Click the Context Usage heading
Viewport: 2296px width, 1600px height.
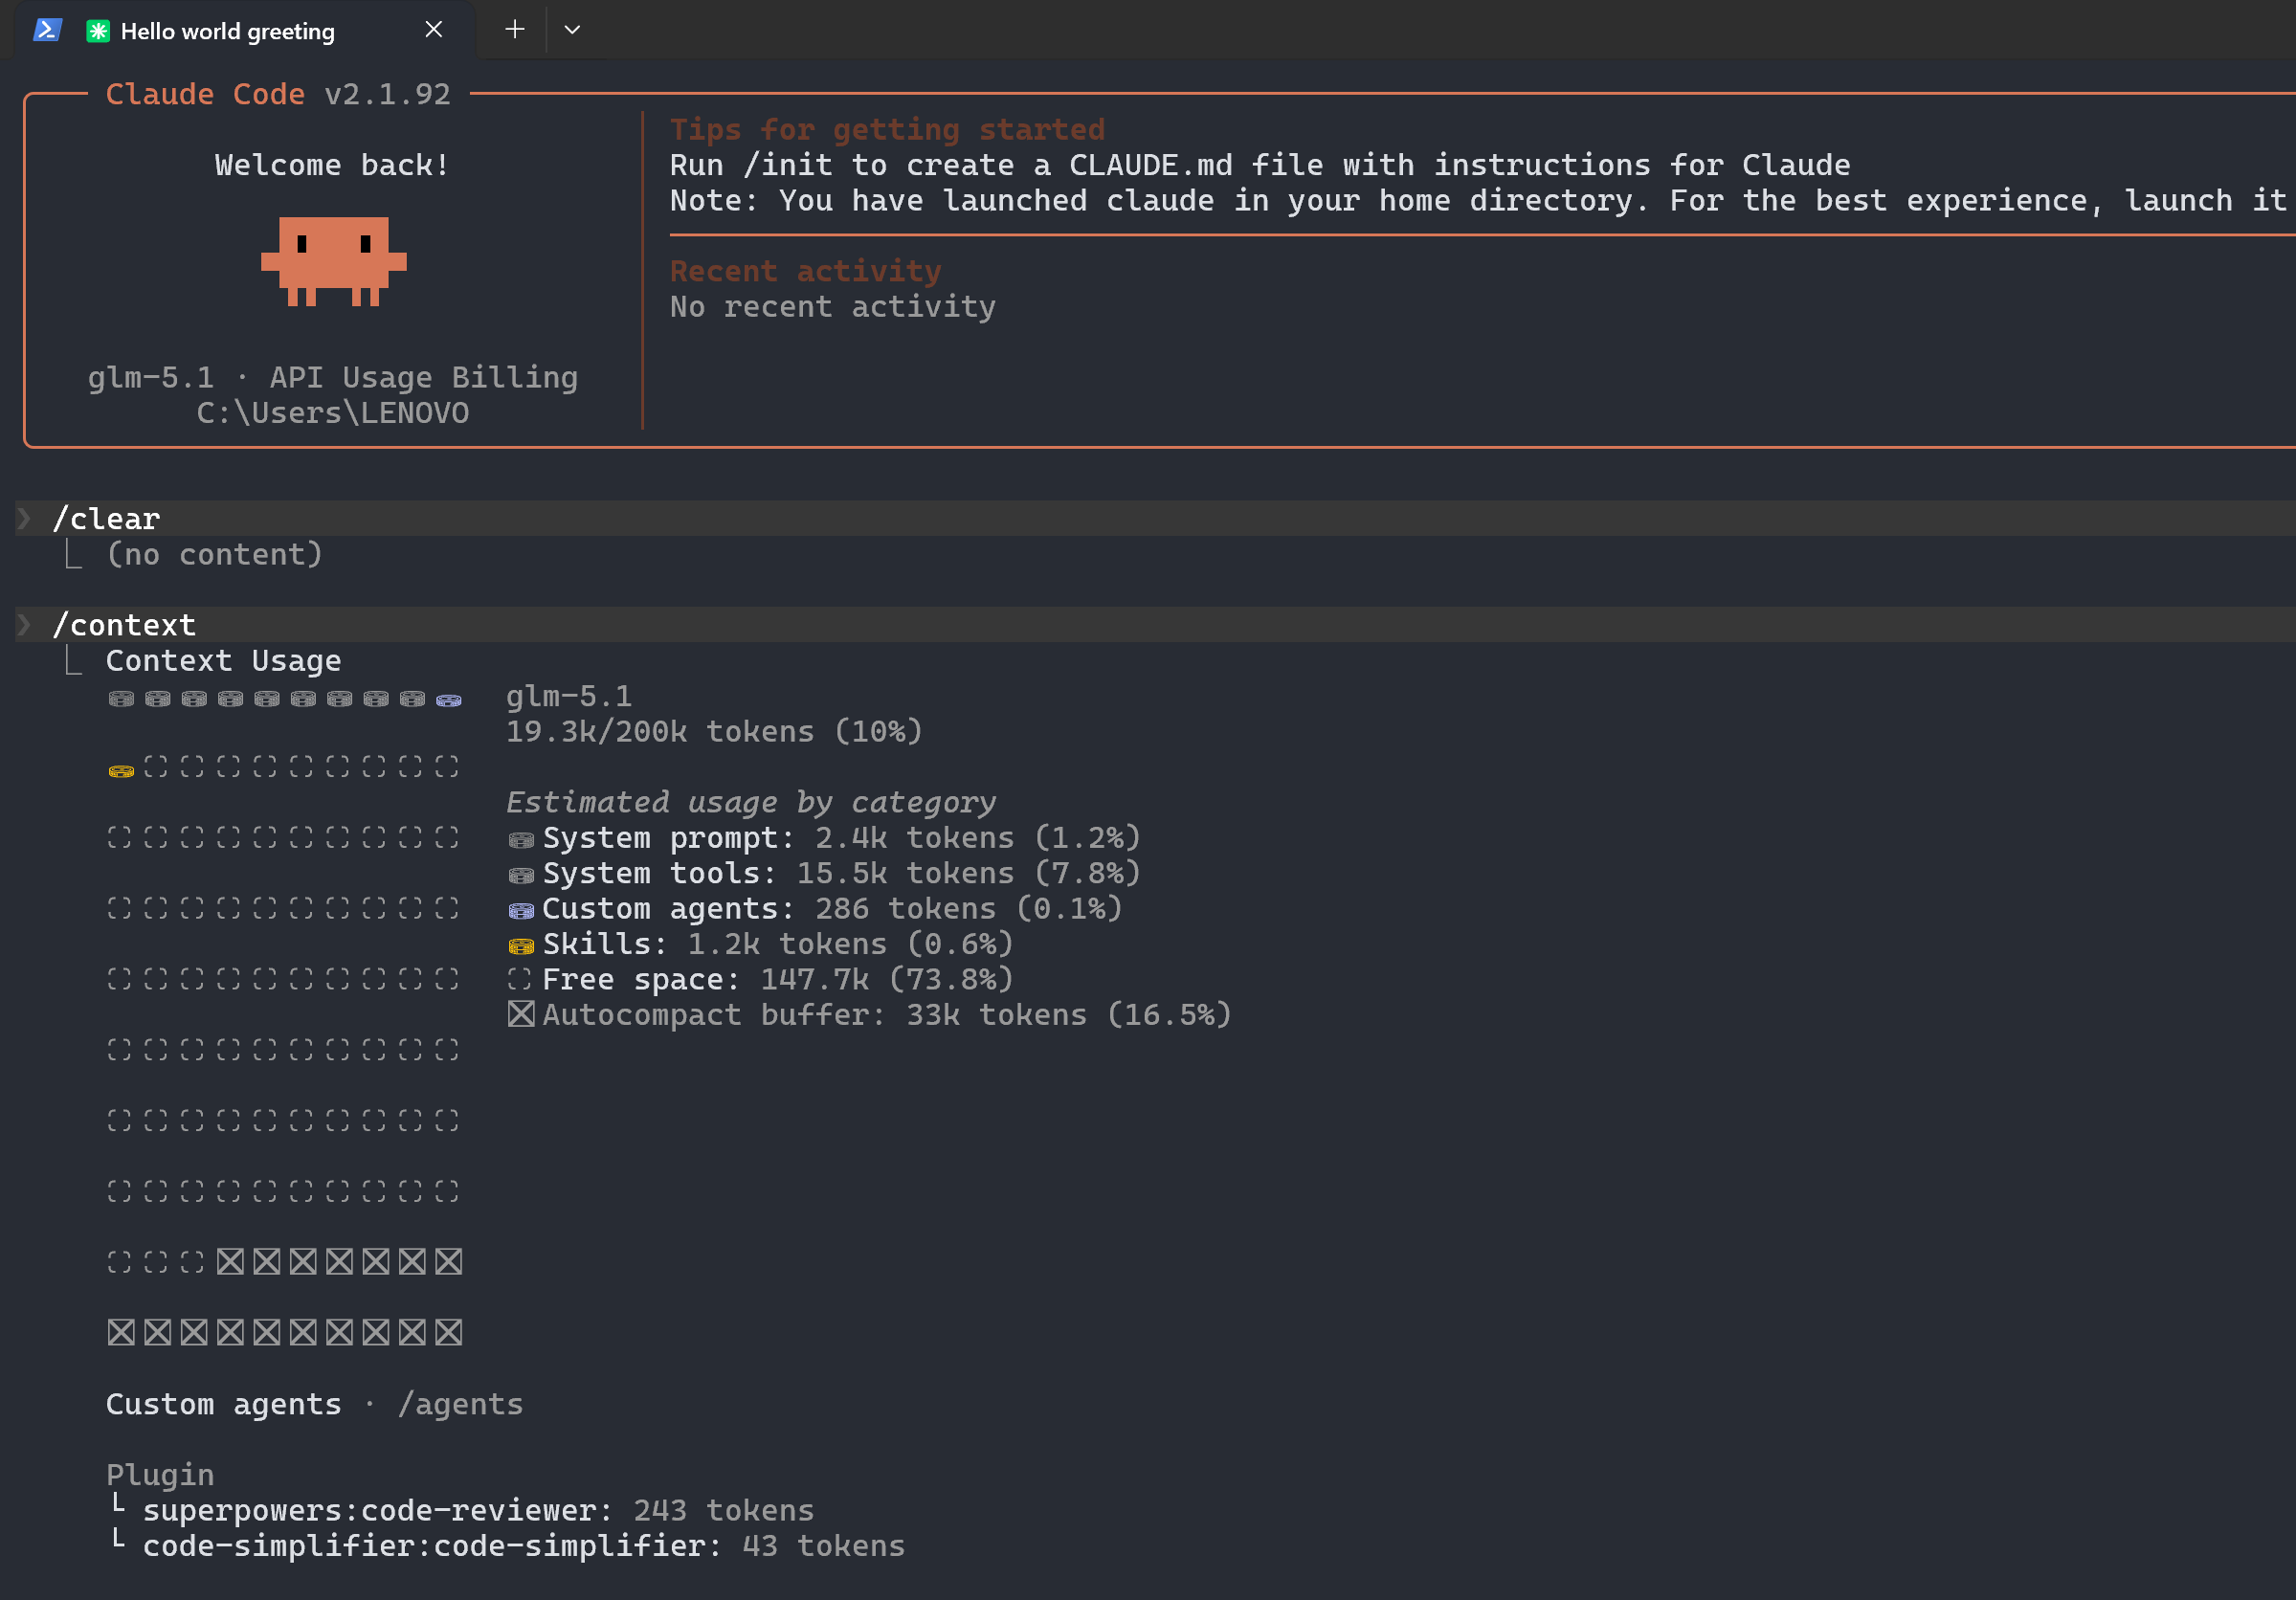coord(223,660)
